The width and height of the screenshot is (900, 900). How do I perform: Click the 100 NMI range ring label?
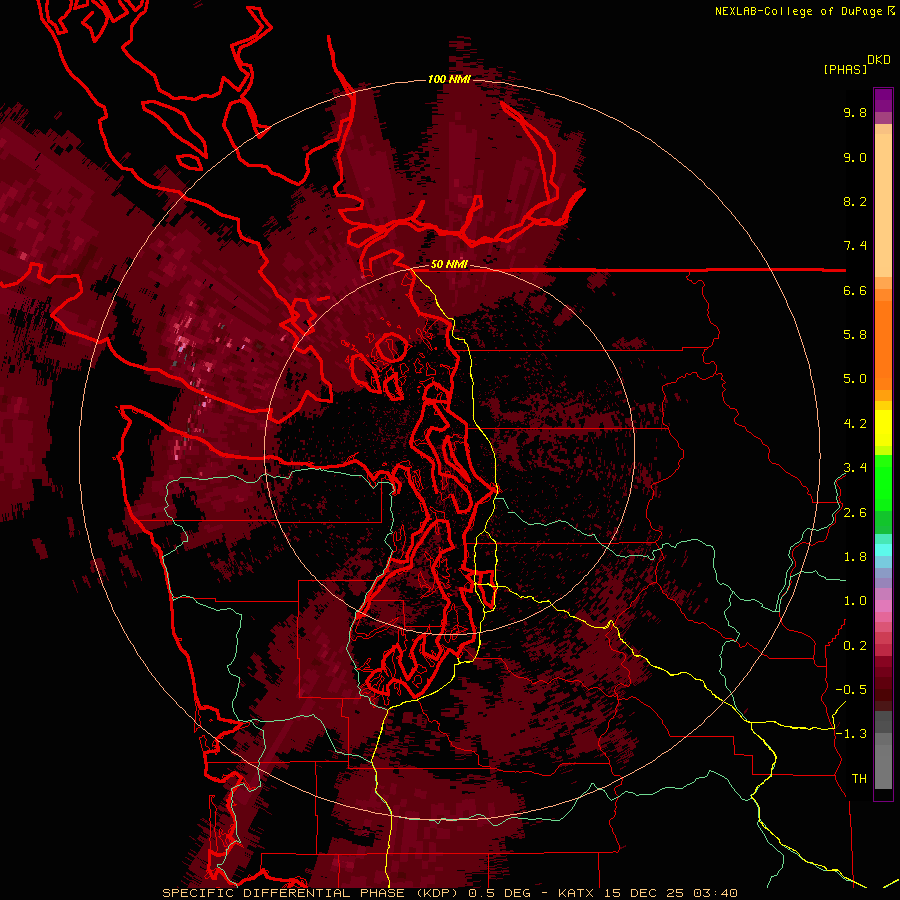point(449,79)
